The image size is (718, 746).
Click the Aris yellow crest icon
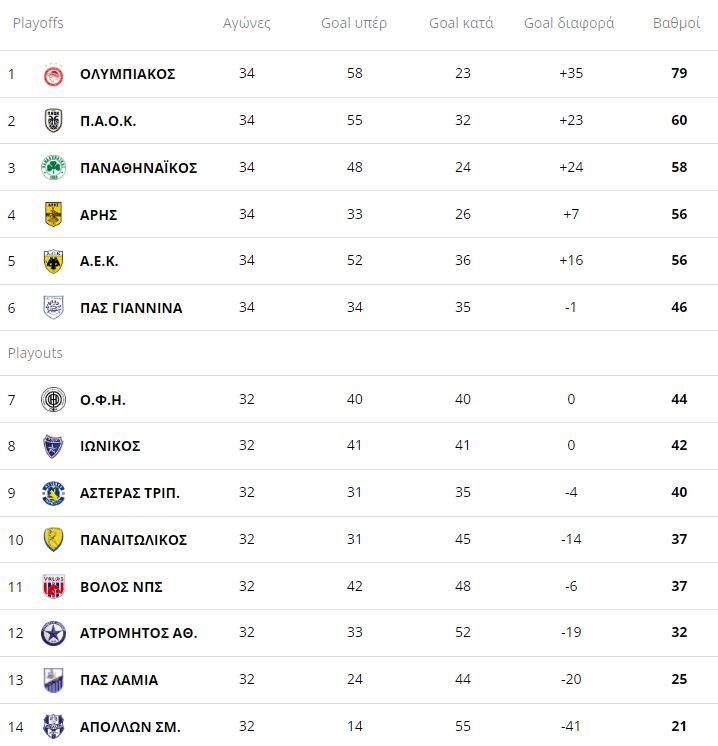click(x=54, y=214)
